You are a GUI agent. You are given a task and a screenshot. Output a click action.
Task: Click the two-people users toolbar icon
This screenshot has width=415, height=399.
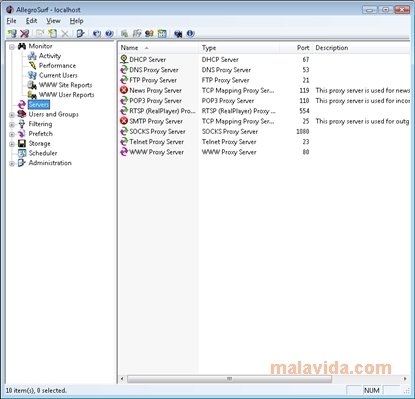click(x=149, y=33)
